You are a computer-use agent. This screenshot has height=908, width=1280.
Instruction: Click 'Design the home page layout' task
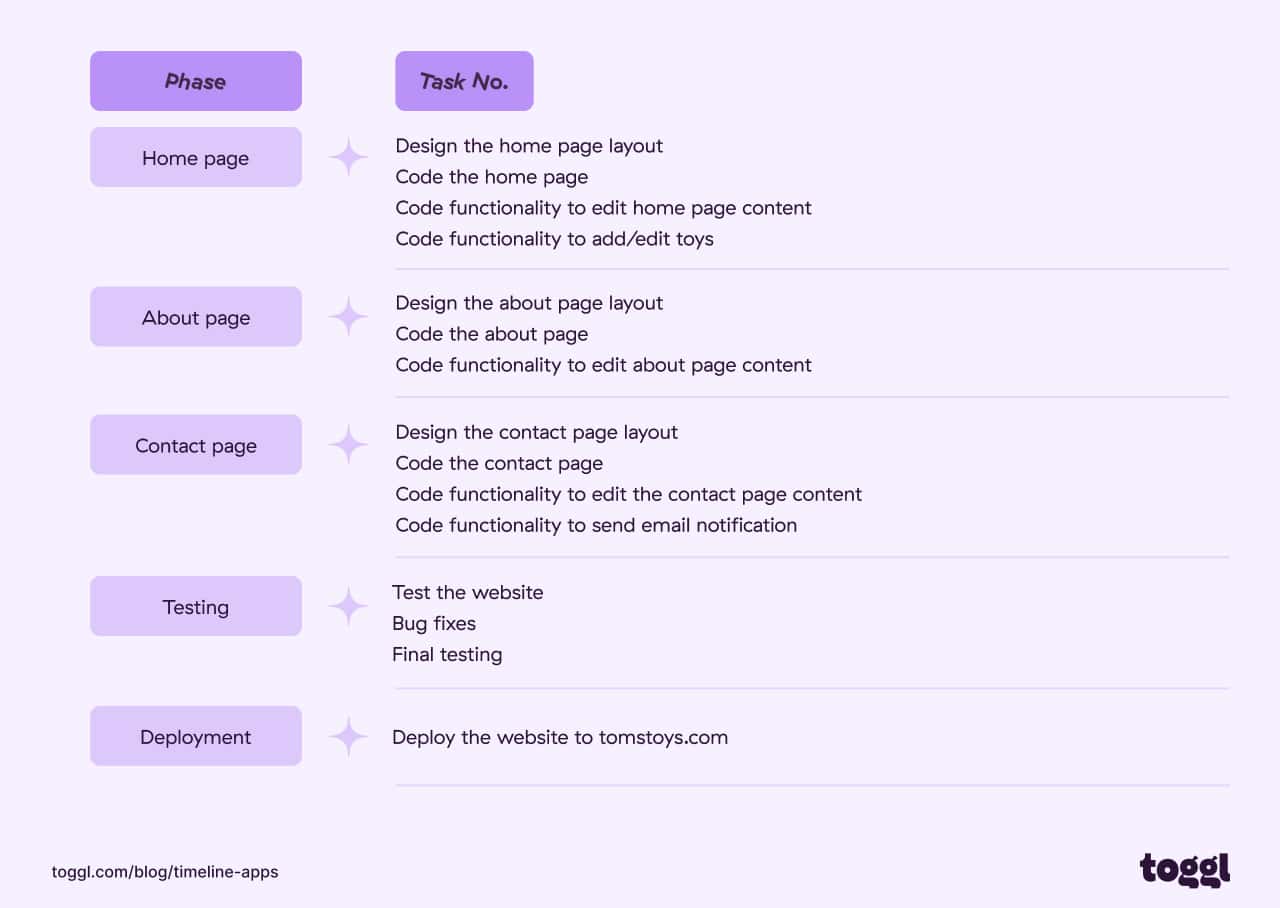[529, 146]
